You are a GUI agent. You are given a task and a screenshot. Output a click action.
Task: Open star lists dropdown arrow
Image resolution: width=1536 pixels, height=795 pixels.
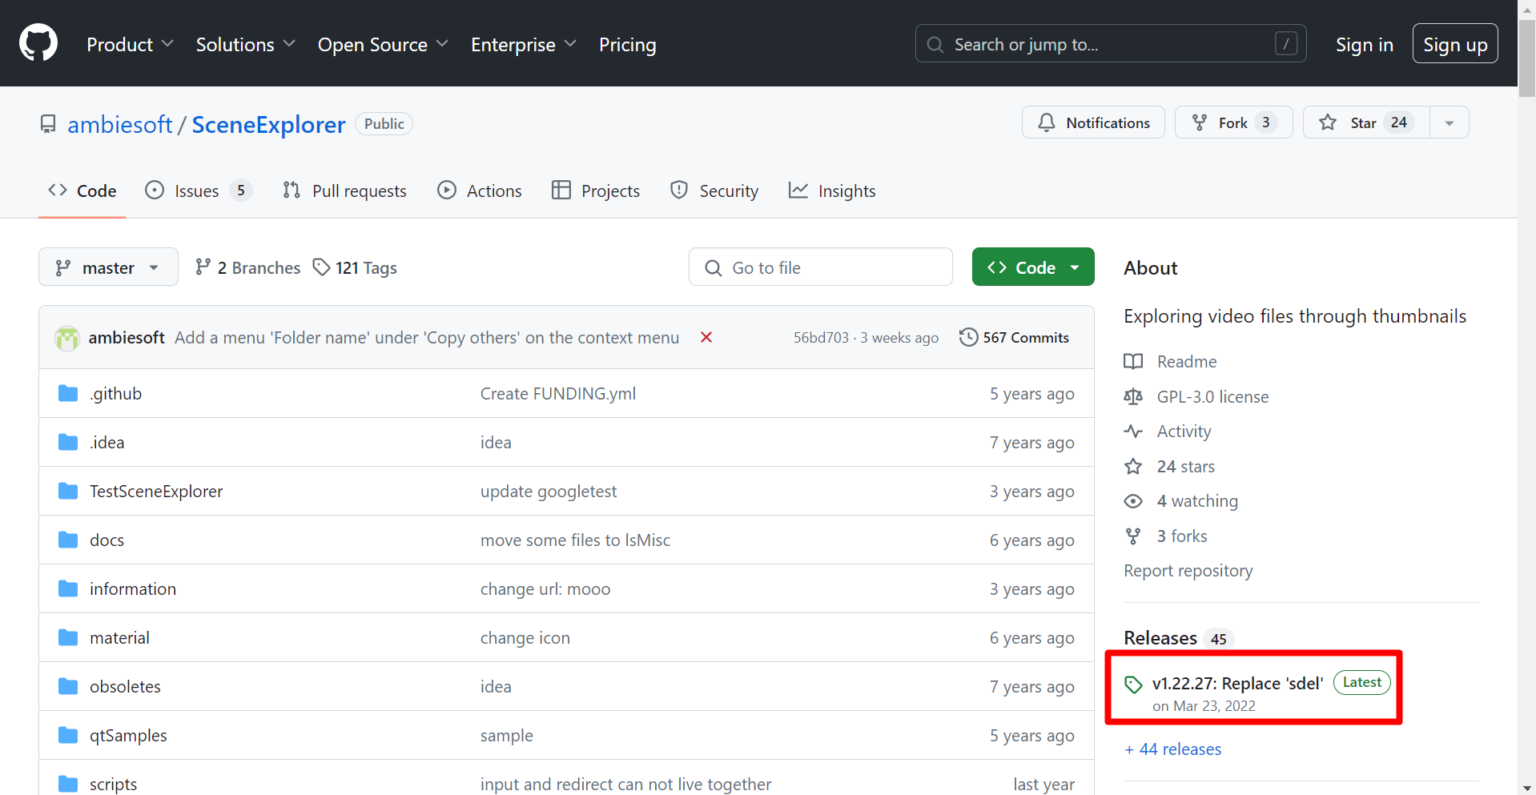(x=1449, y=123)
